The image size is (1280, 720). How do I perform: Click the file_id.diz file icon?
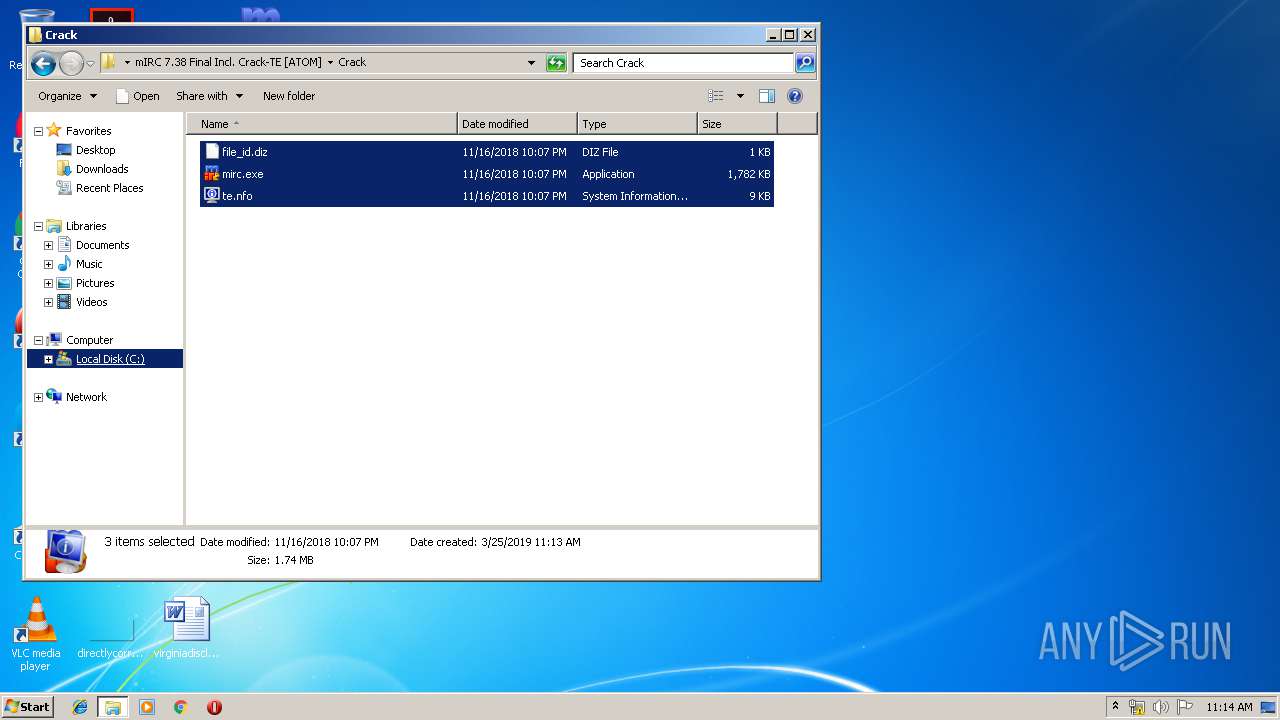[x=211, y=152]
